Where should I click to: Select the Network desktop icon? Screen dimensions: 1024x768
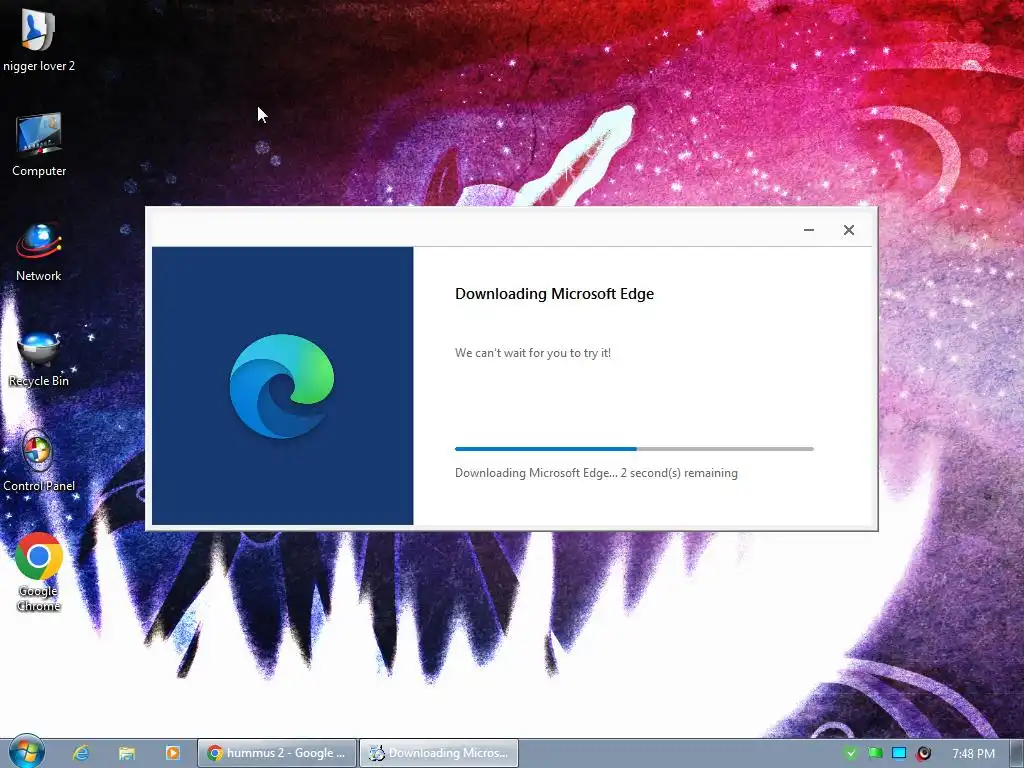click(x=39, y=252)
